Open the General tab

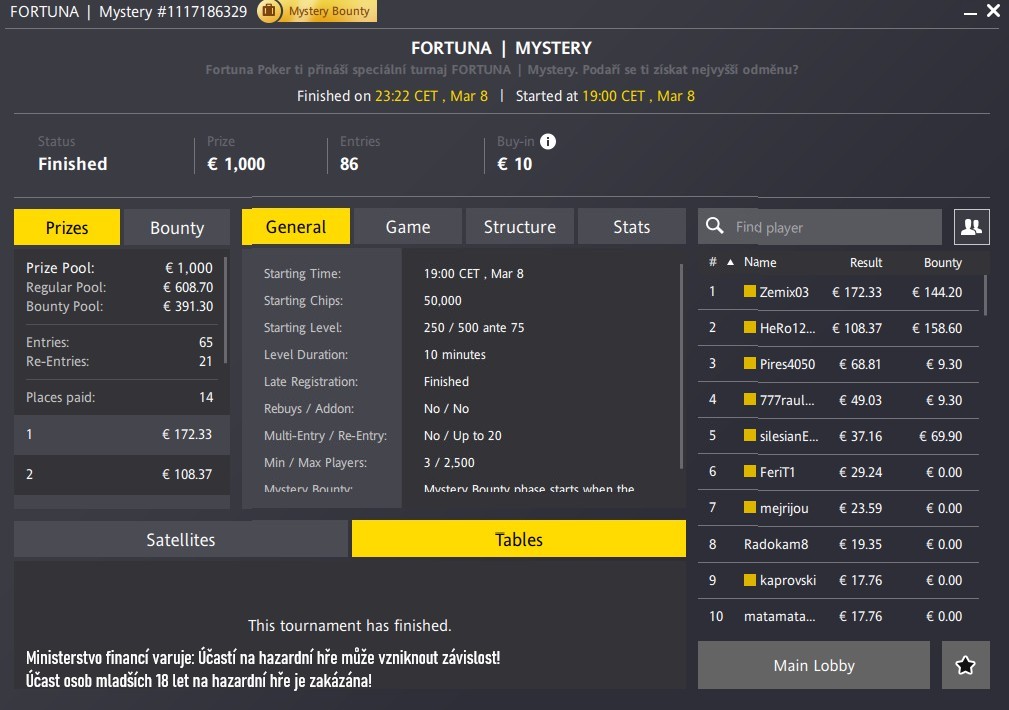coord(296,227)
